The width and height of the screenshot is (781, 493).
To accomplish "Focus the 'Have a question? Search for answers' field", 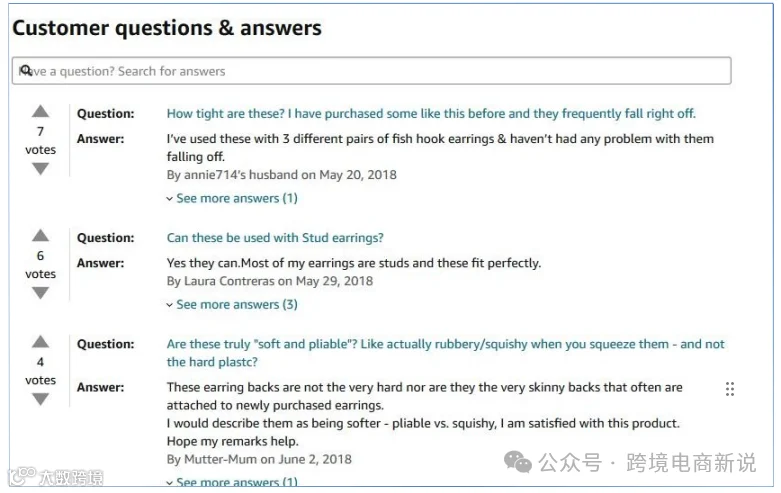I will 372,71.
